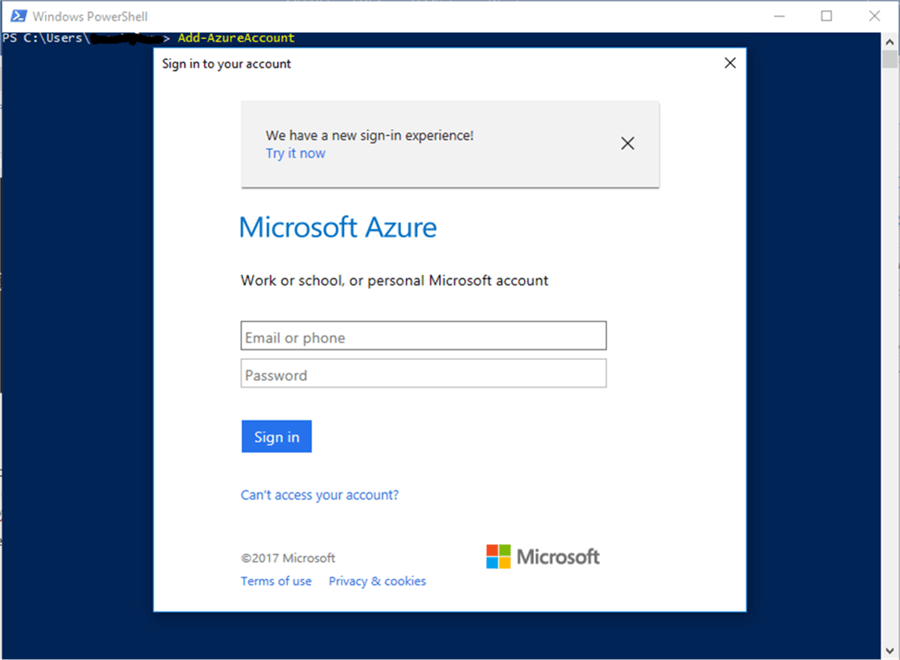Click the Windows PowerShell title bar icon
Image resolution: width=900 pixels, height=660 pixels.
(18, 16)
